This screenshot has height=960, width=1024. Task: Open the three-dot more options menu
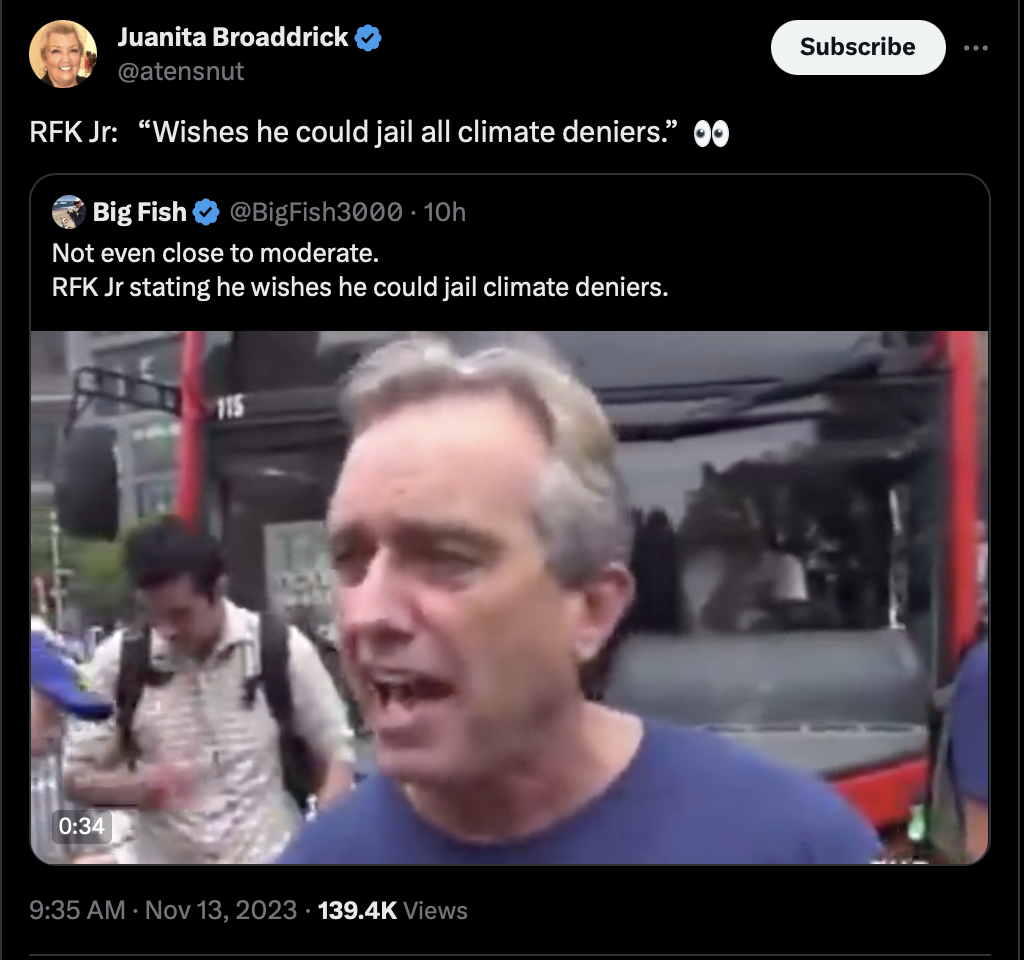[976, 48]
